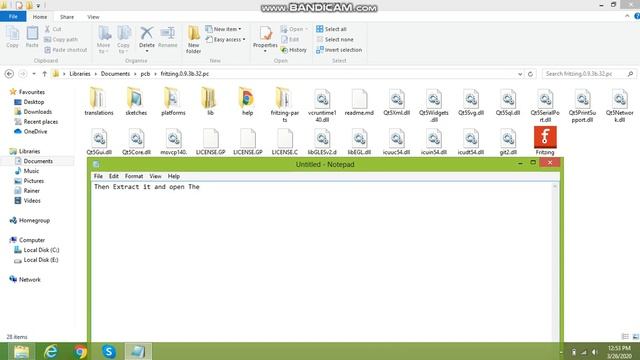Select the Qt5Svg.dll file
The image size is (640, 360).
point(471,102)
